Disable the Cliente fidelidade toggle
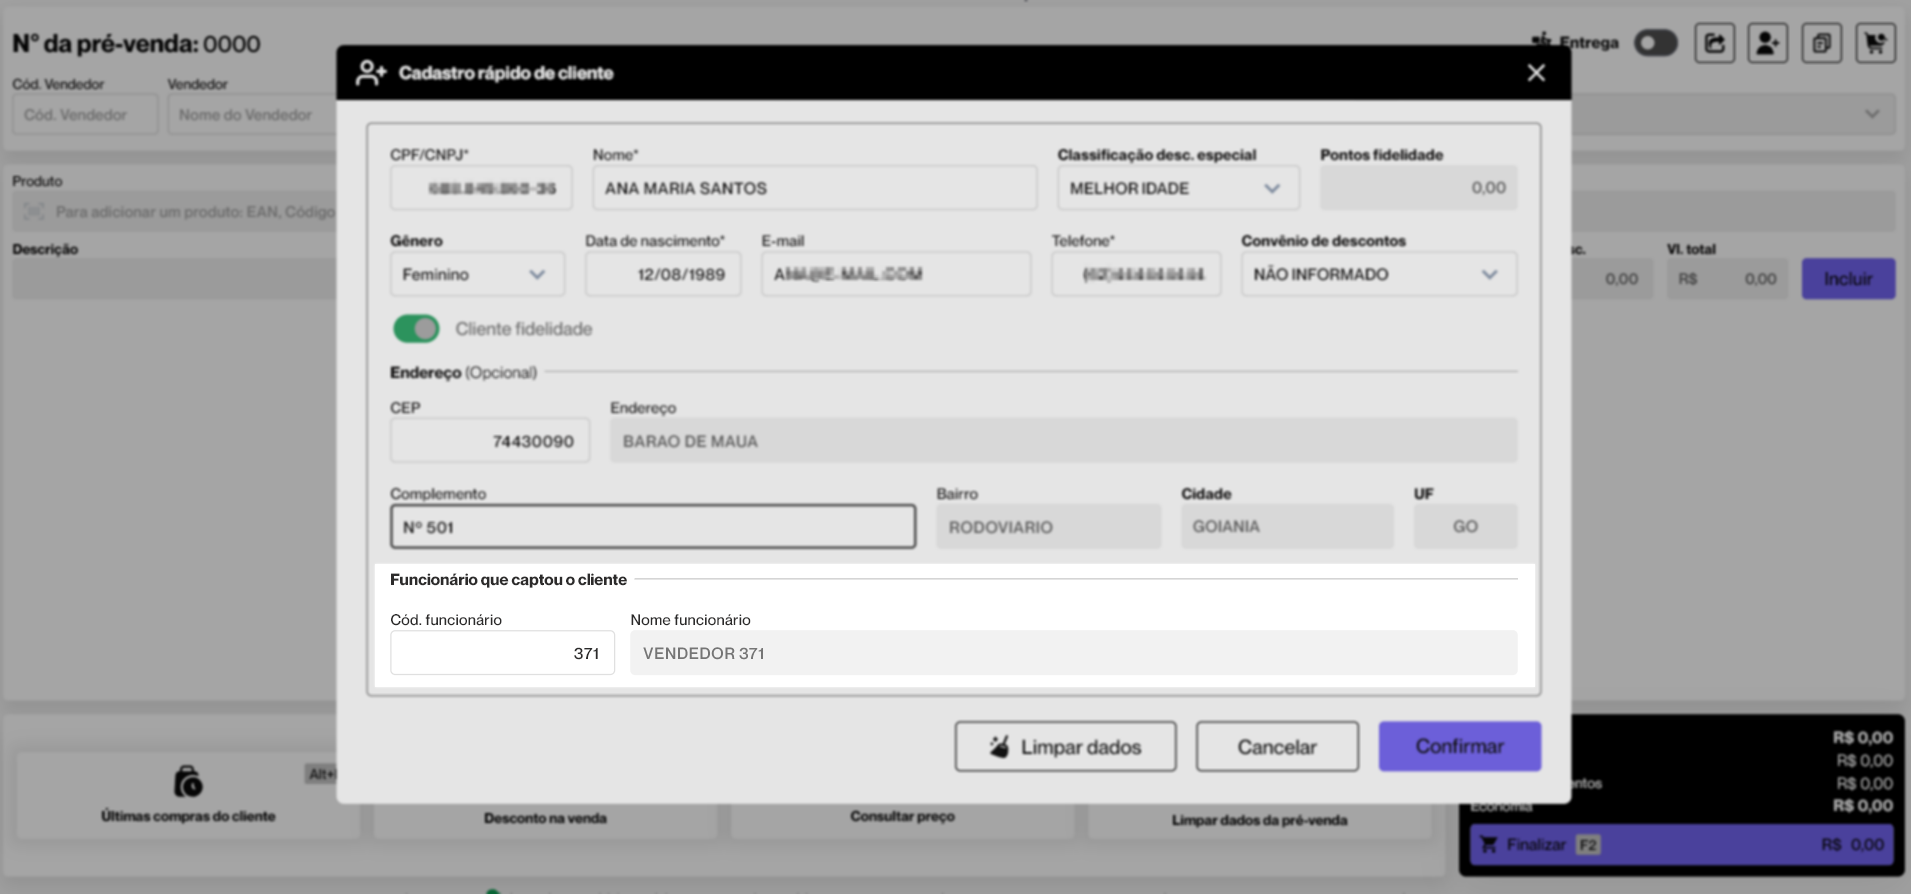This screenshot has height=894, width=1911. [x=416, y=329]
